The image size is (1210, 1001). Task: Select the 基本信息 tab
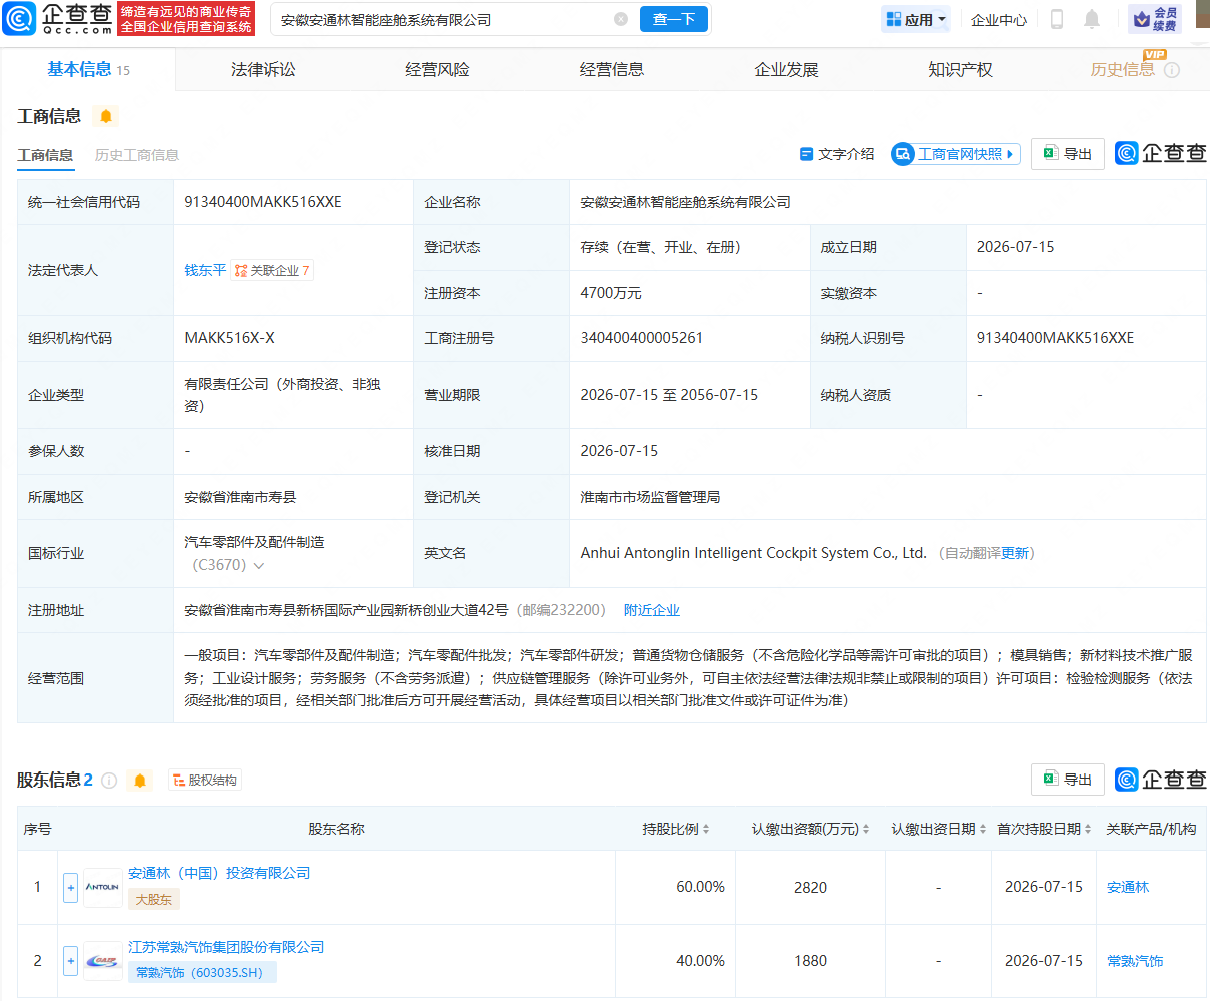[x=88, y=69]
